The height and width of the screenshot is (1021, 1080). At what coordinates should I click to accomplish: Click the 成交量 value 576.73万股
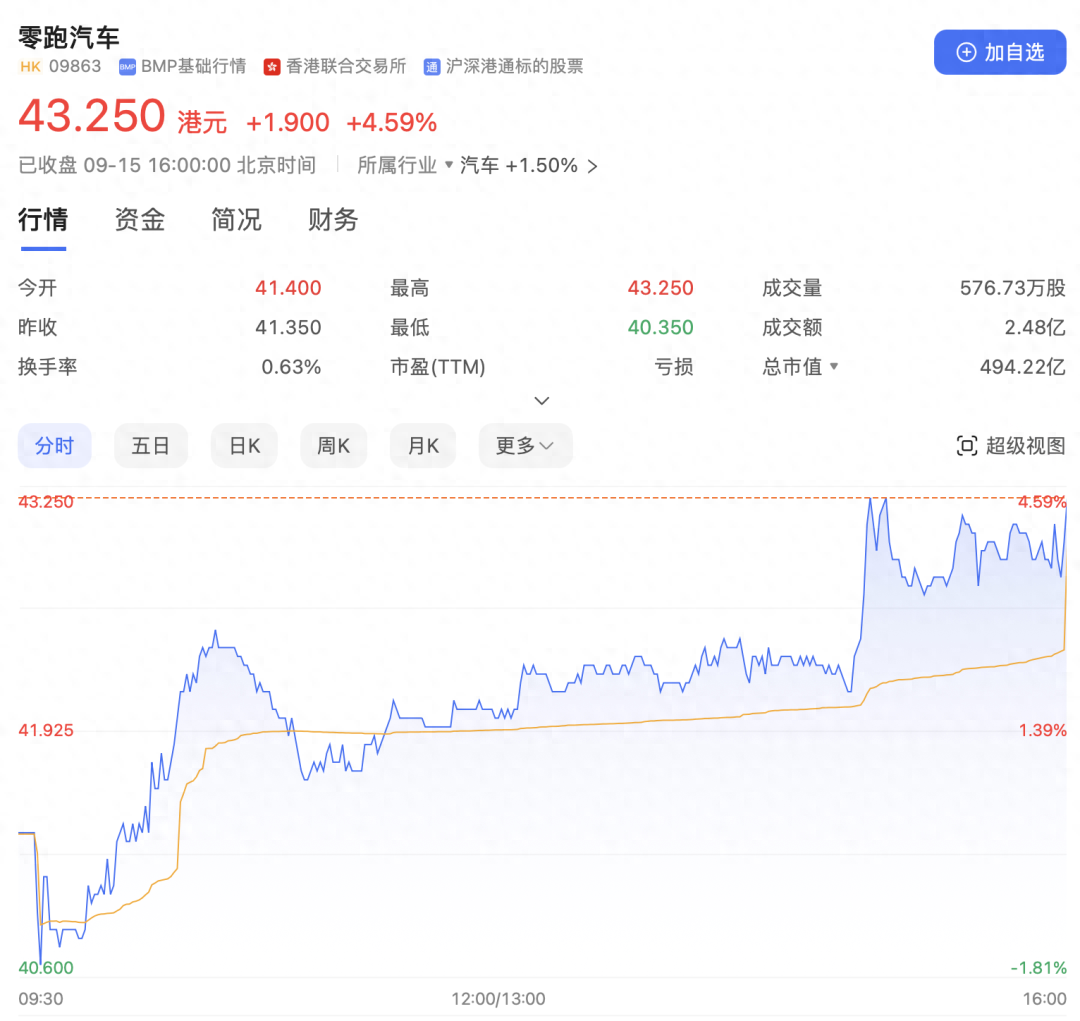tap(1013, 288)
